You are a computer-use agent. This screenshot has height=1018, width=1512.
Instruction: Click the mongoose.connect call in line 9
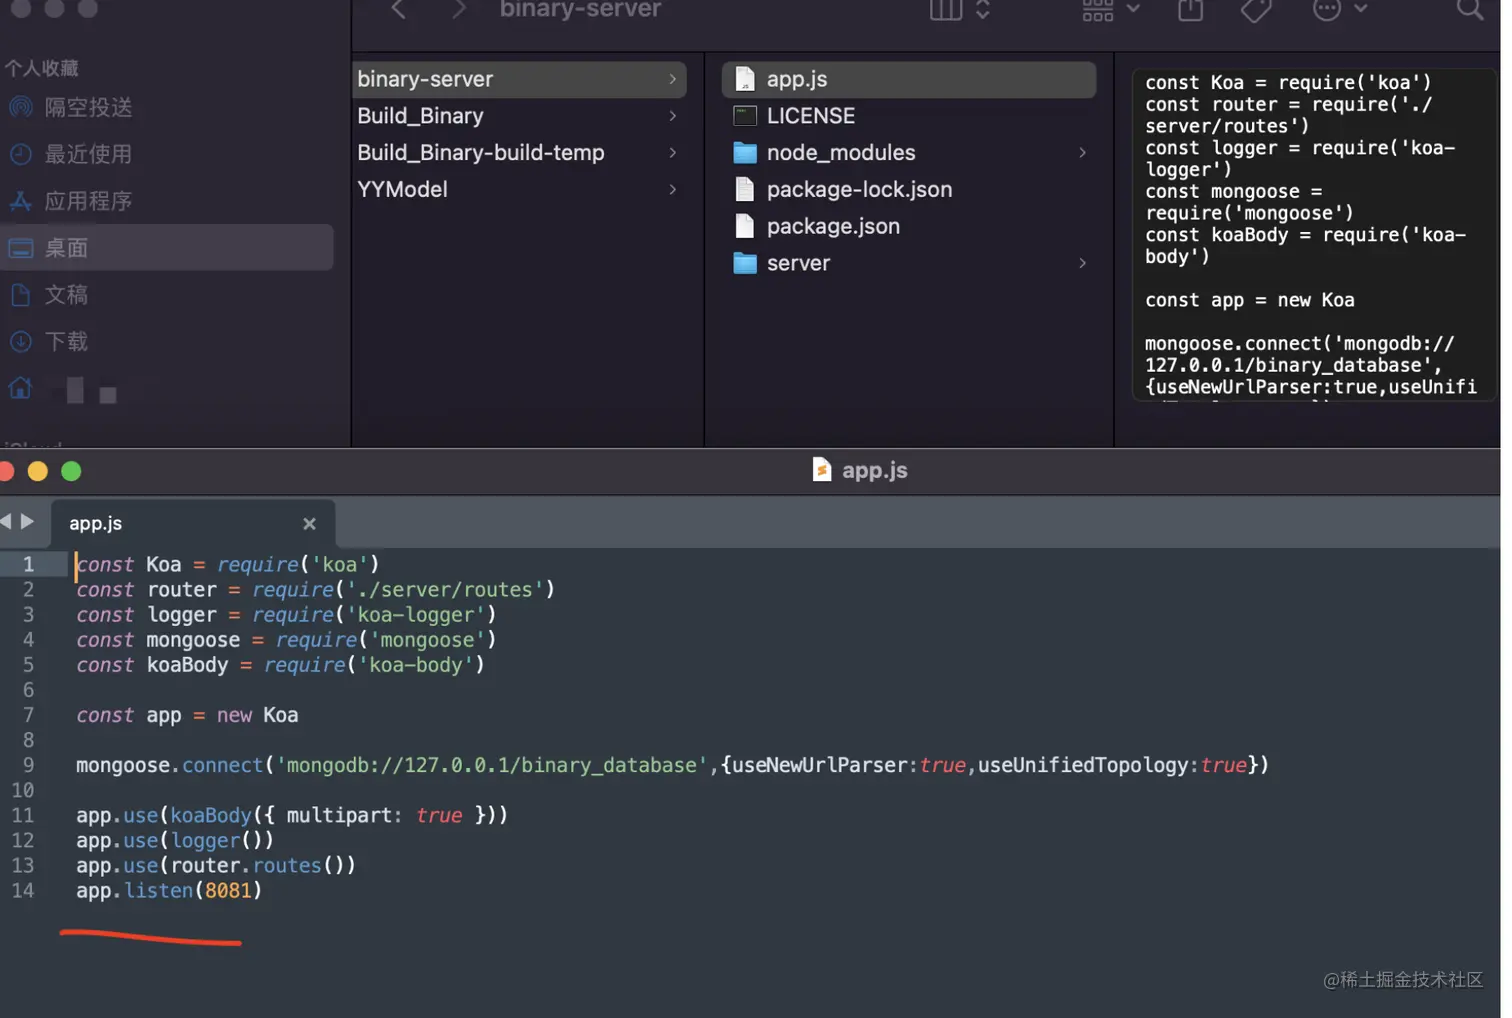[169, 765]
